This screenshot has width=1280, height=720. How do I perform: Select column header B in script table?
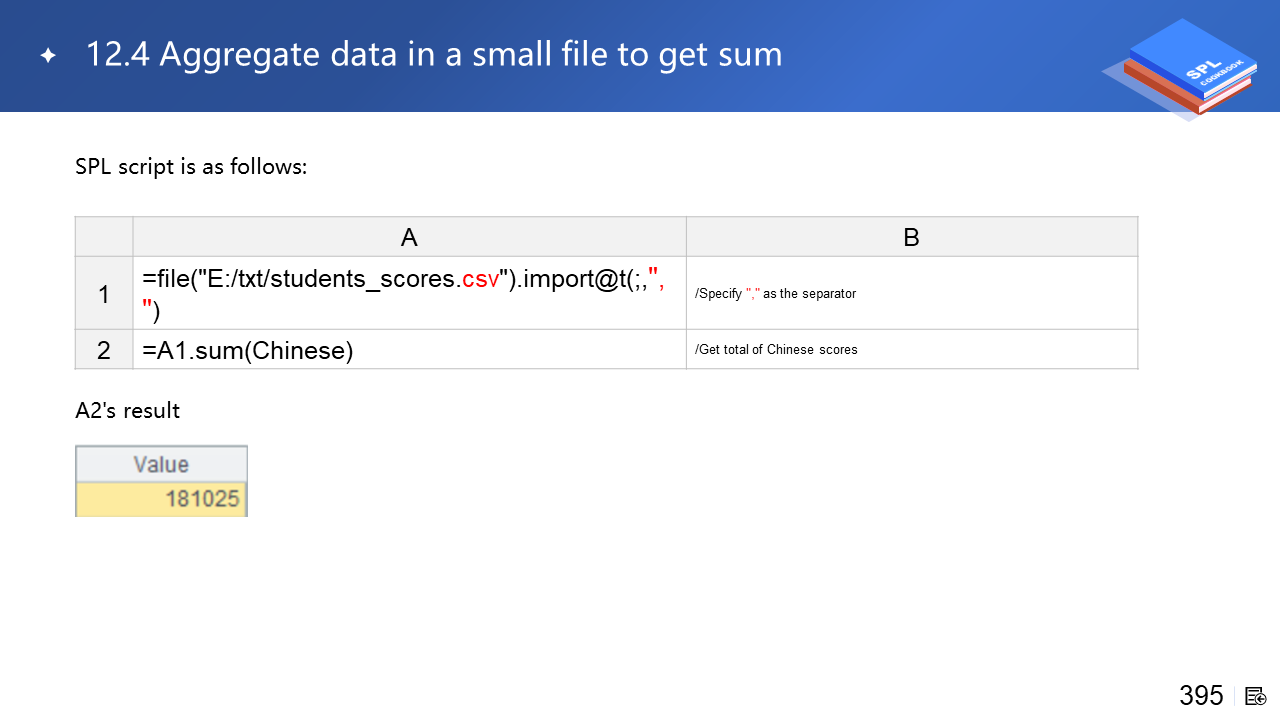pos(911,237)
